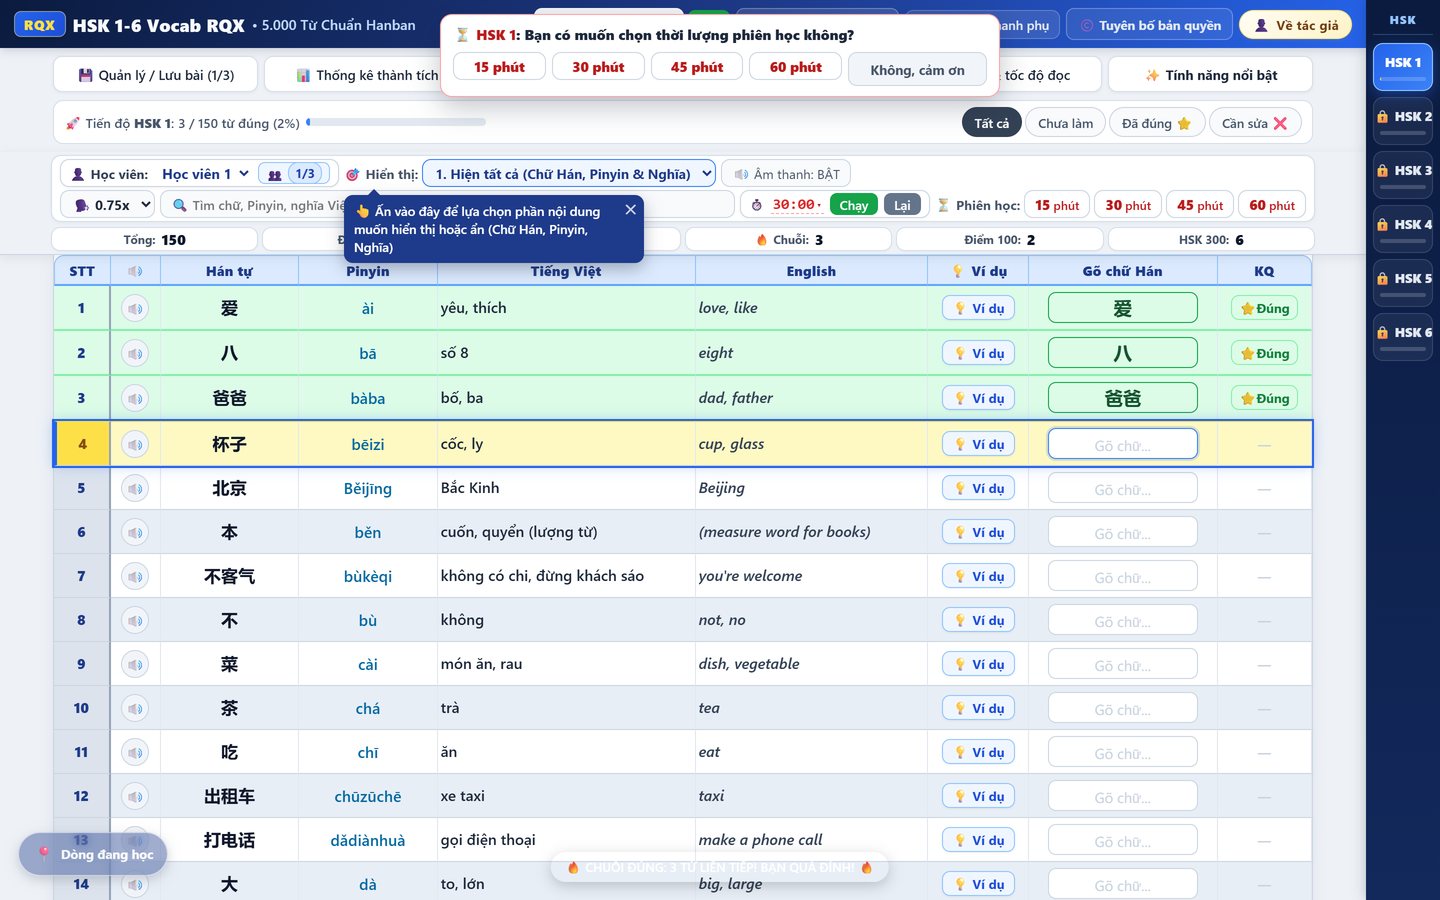Open the Về tác giả page
The height and width of the screenshot is (900, 1440).
(1296, 25)
